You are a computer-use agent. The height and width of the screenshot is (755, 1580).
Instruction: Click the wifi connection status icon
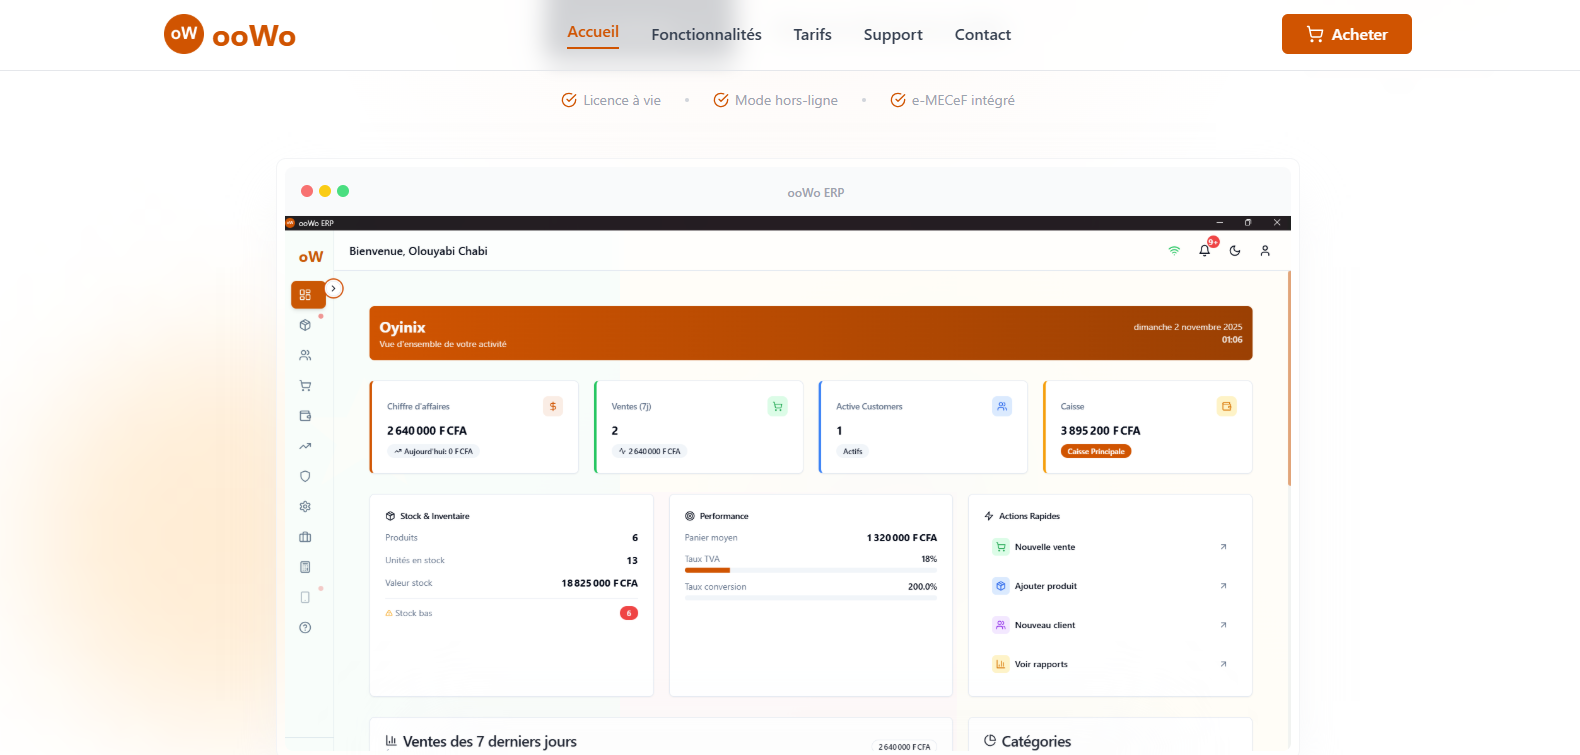point(1174,251)
